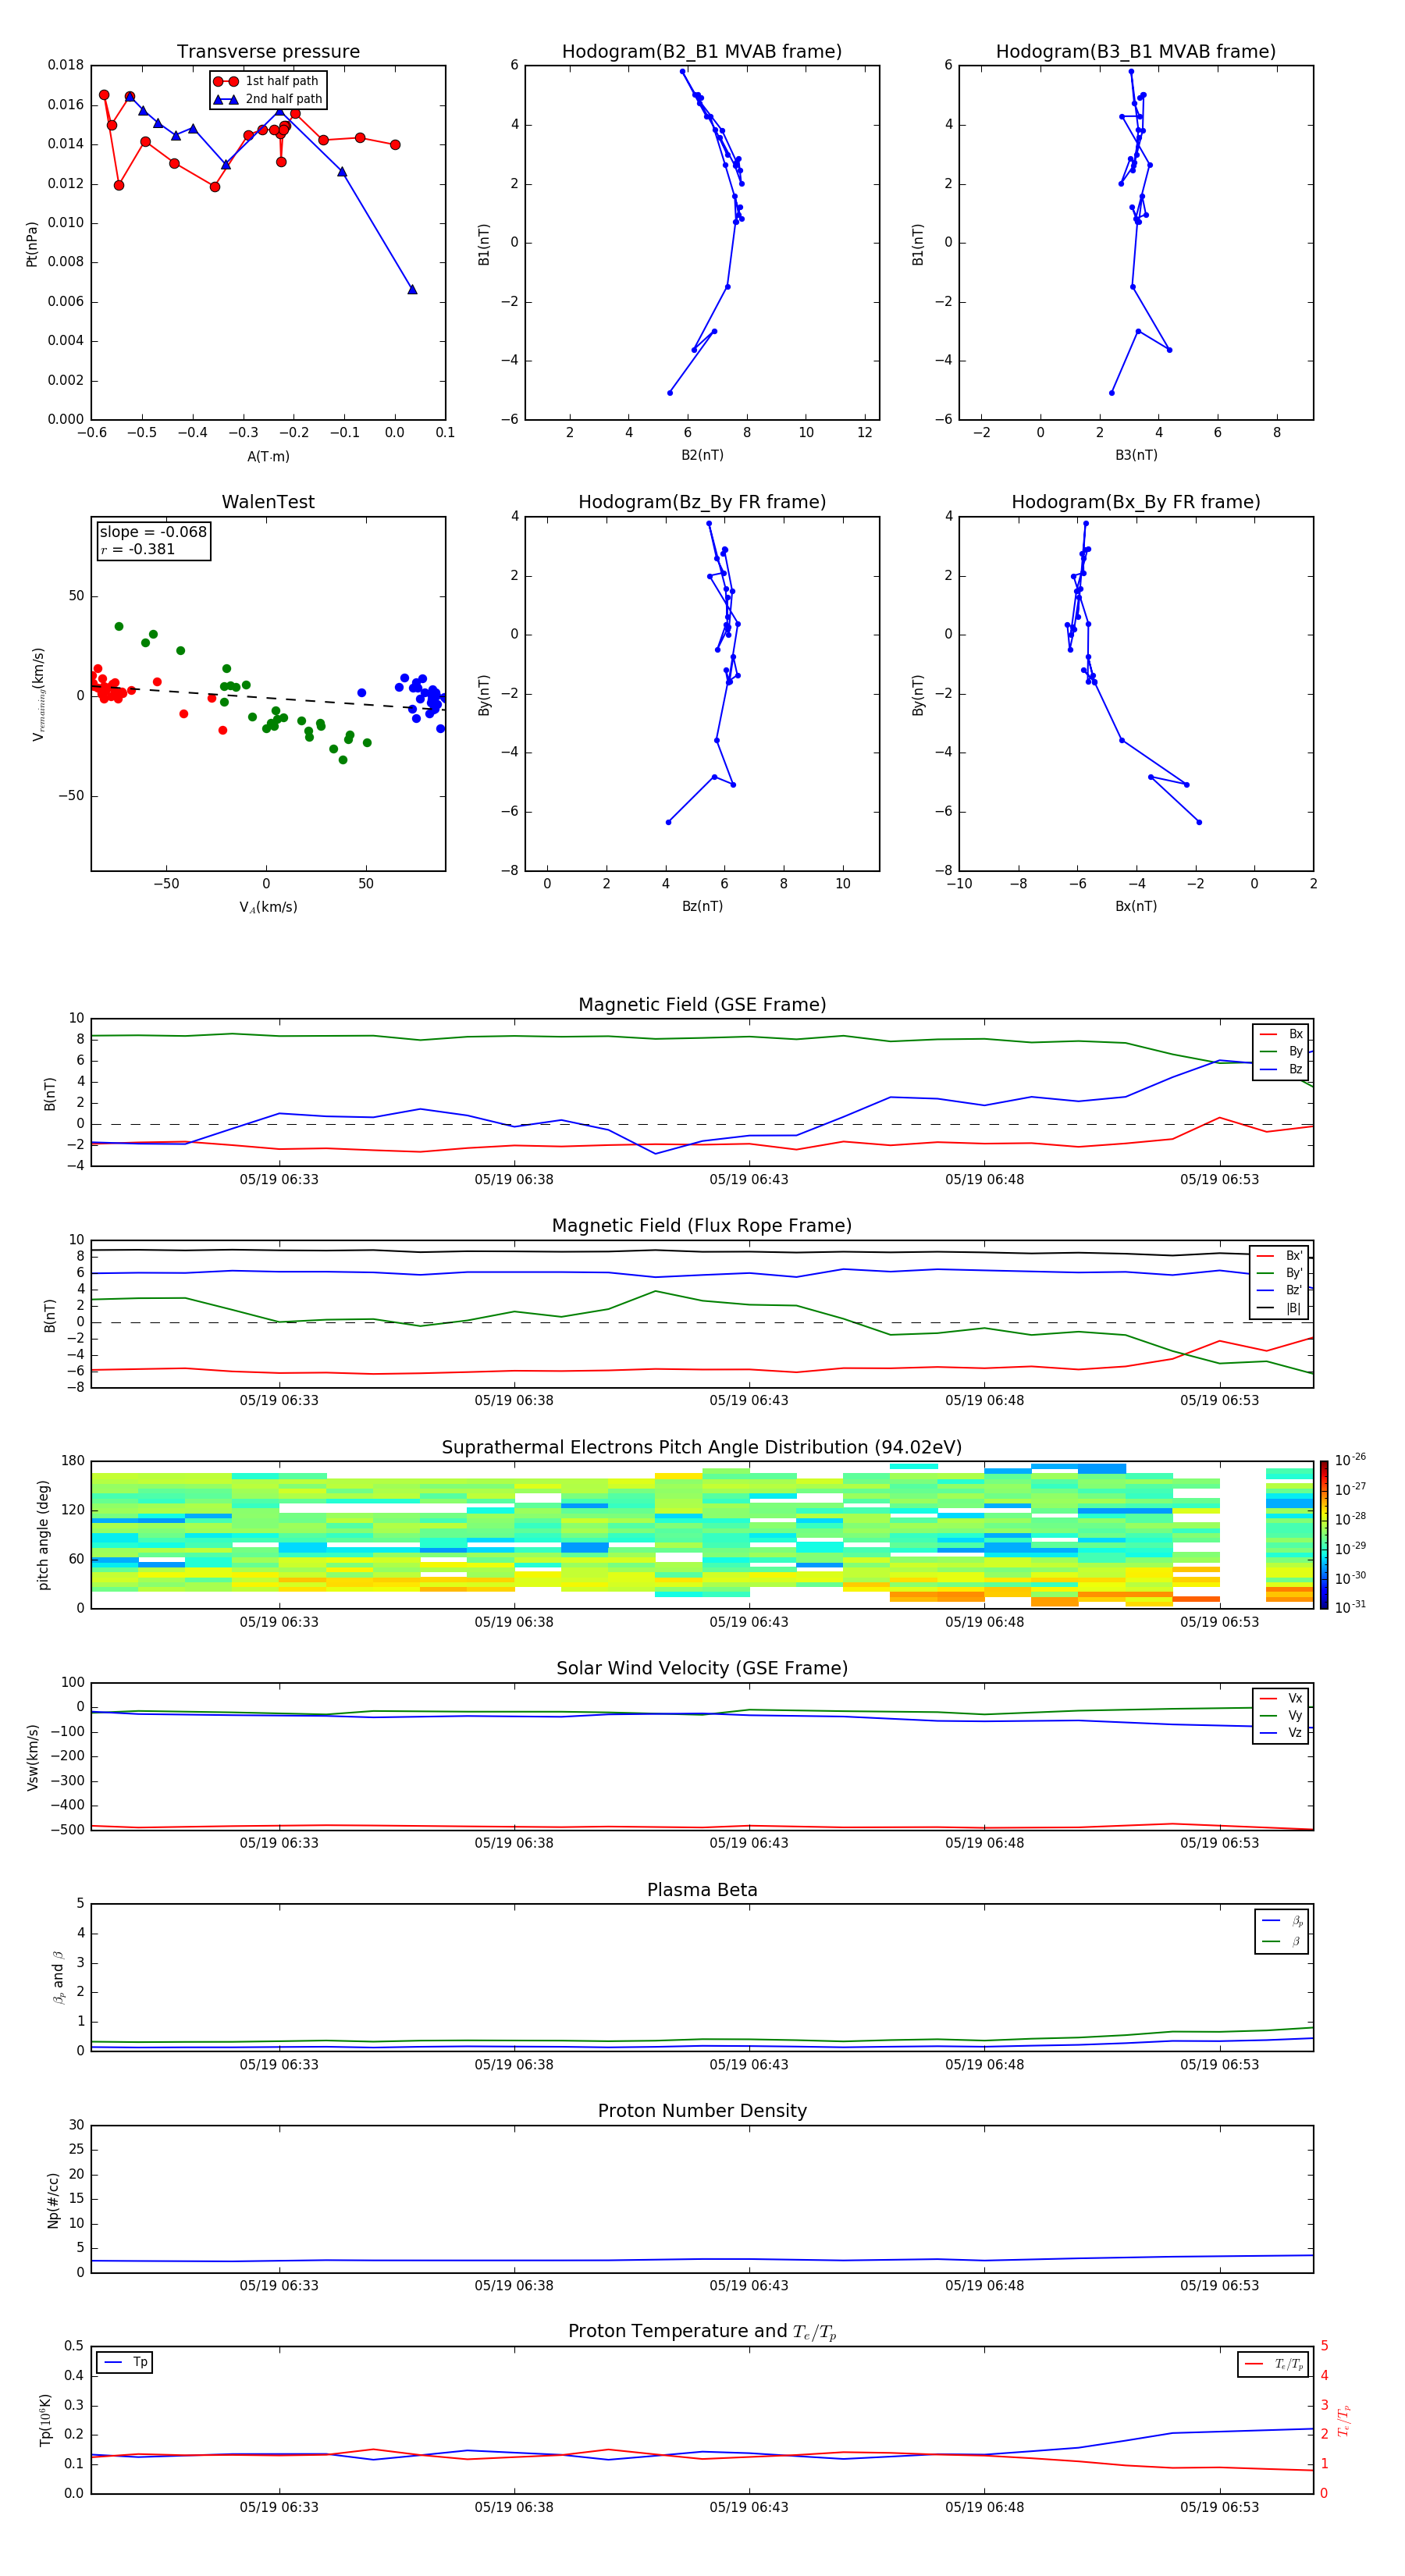This screenshot has width=1405, height=2576.
Task: Click the 'Np(#/cc)' y-axis label
Action: tap(53, 2199)
